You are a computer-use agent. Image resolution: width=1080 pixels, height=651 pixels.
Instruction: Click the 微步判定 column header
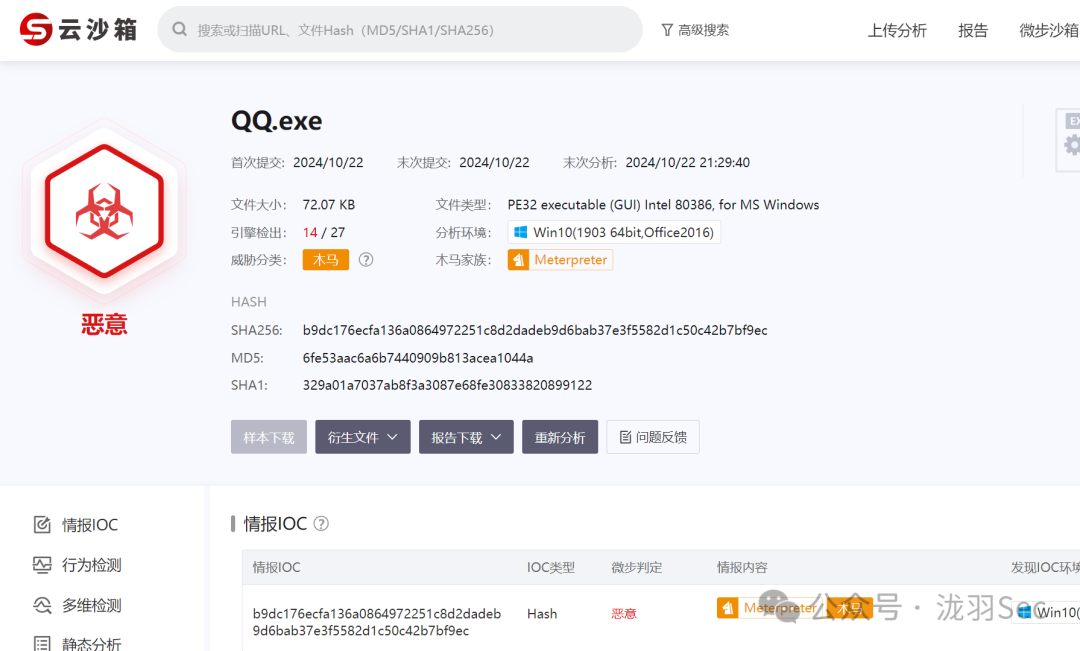pos(636,567)
